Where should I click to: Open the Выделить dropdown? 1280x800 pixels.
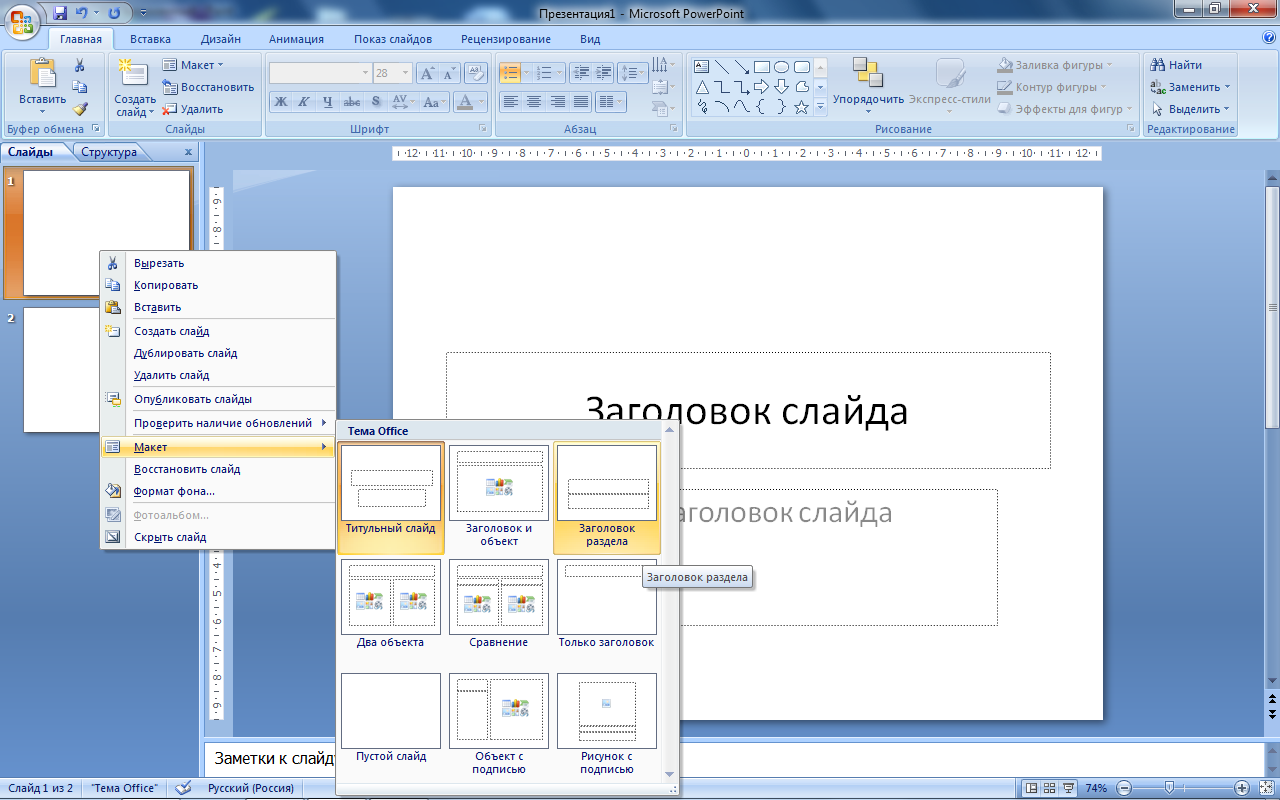(1191, 109)
